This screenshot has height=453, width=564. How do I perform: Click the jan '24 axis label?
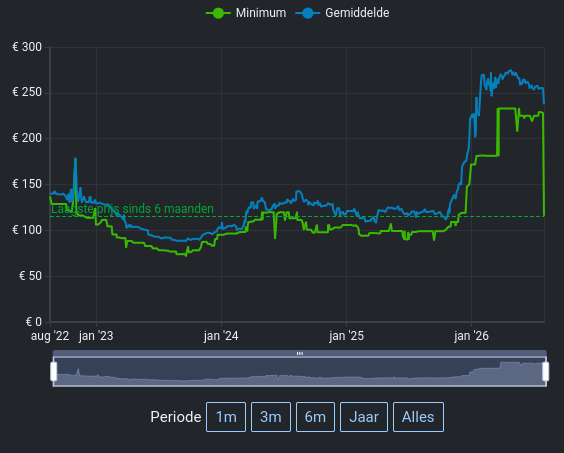[x=221, y=336]
